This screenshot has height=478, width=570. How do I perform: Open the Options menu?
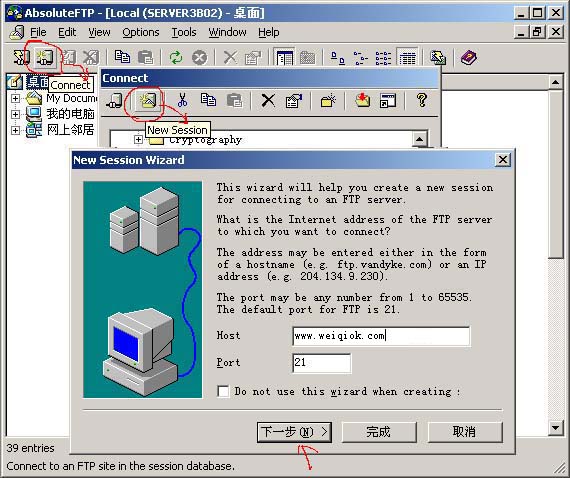[x=141, y=32]
